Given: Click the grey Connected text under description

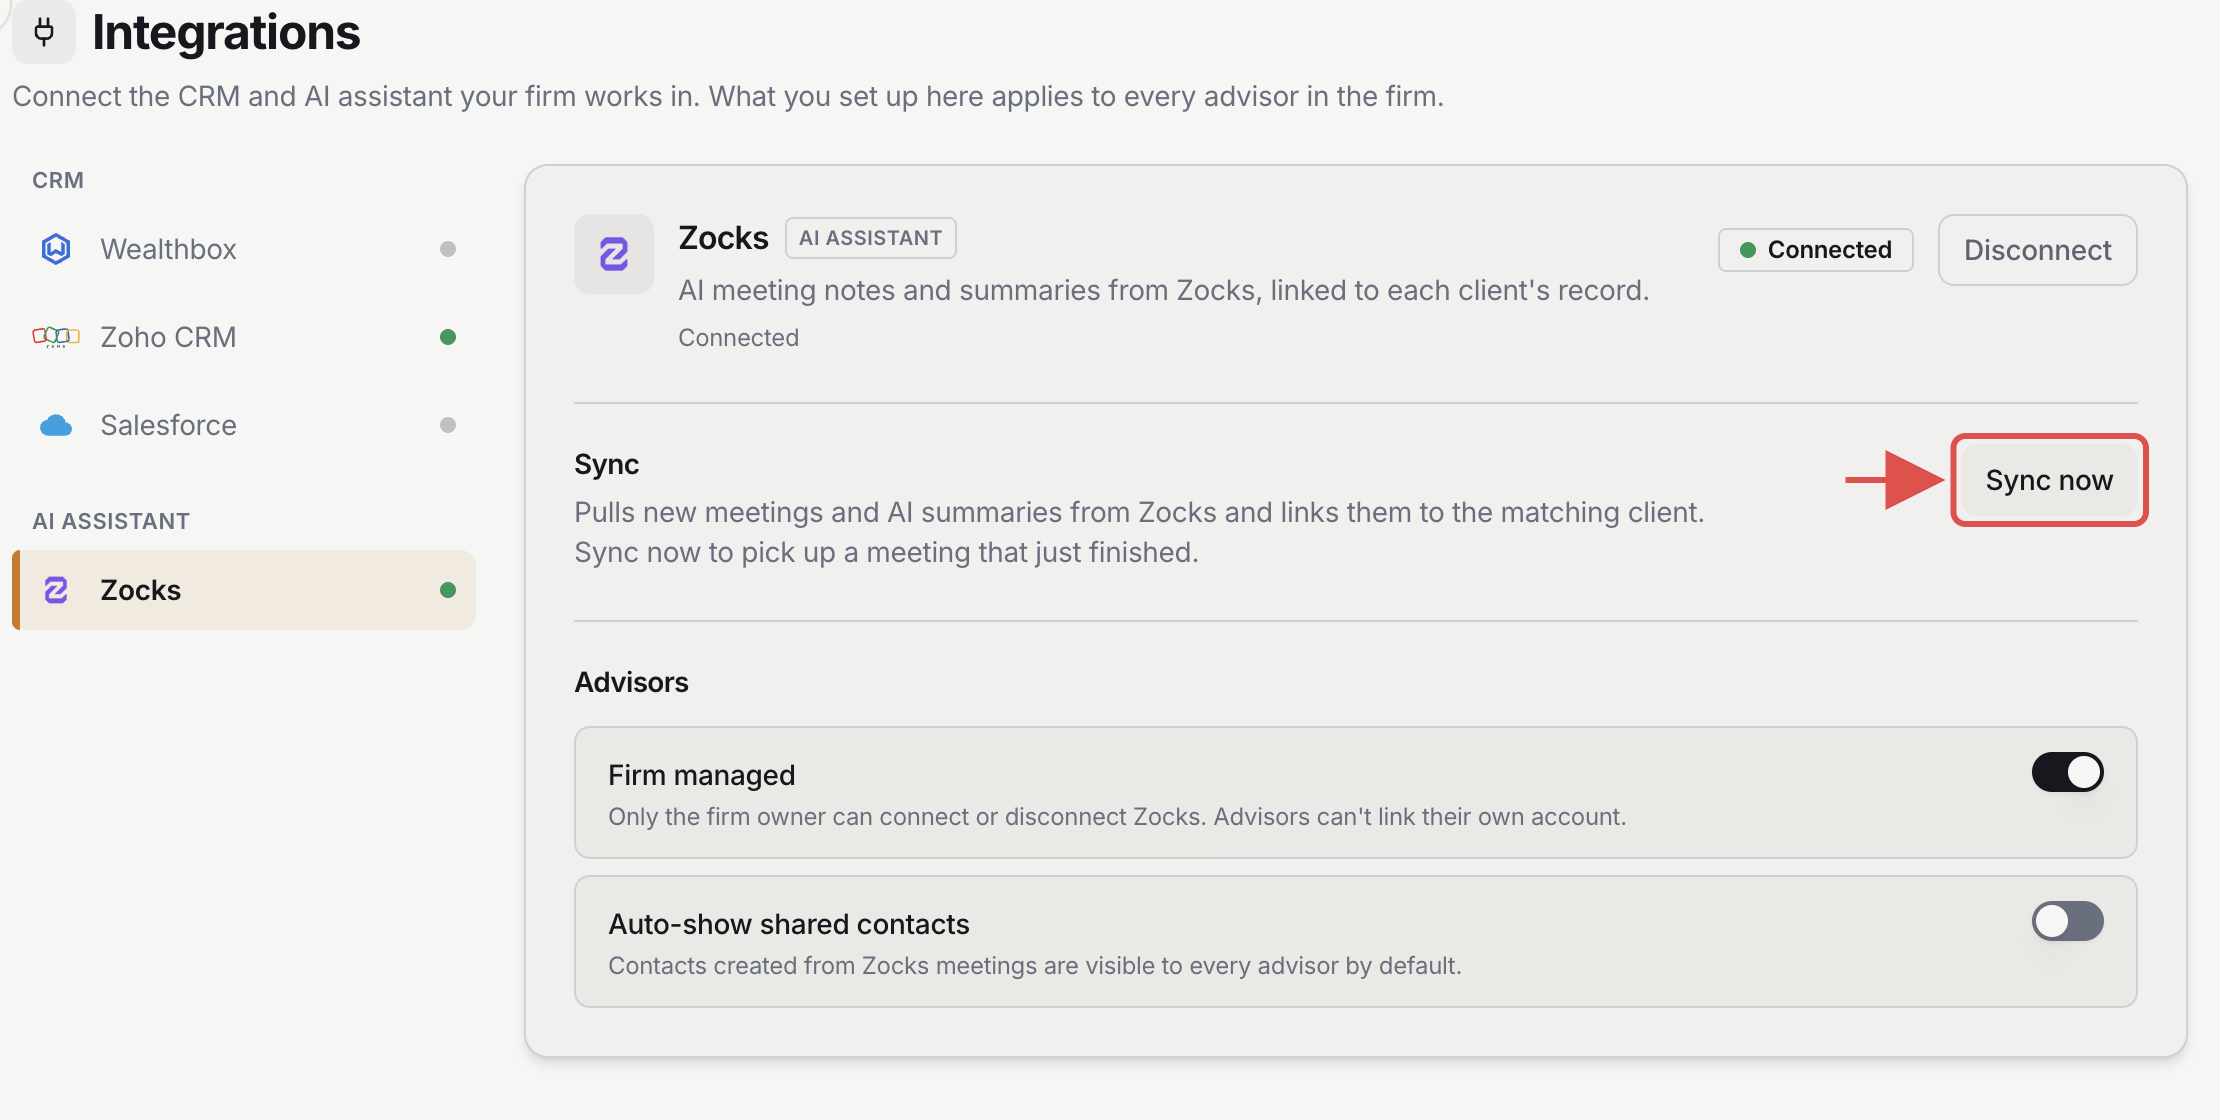Looking at the screenshot, I should click(738, 338).
